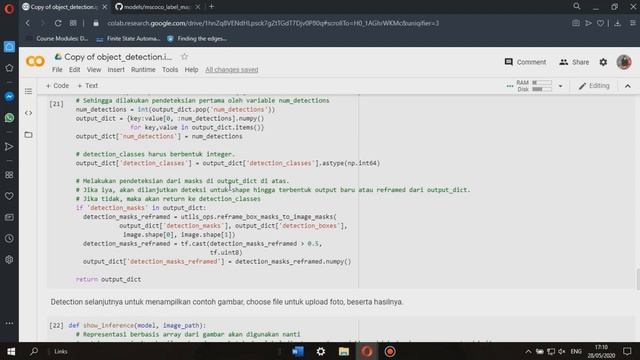Open Opera sidebar history clock
The width and height of the screenshot is (640, 360).
tap(9, 238)
